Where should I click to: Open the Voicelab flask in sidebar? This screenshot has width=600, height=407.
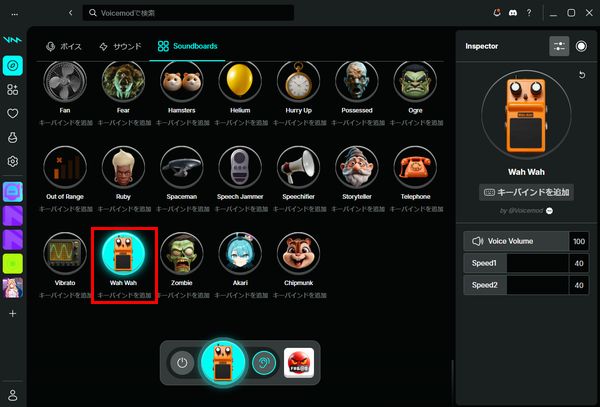click(13, 137)
